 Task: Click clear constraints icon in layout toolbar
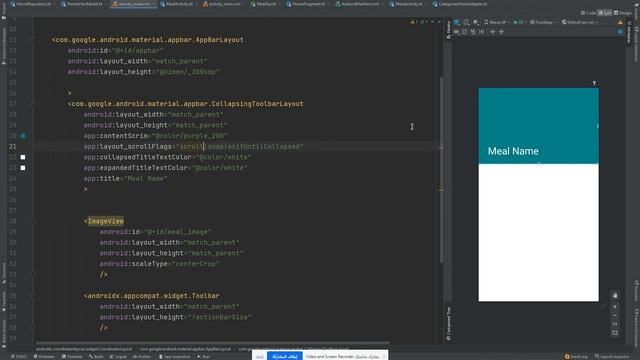coord(473,32)
